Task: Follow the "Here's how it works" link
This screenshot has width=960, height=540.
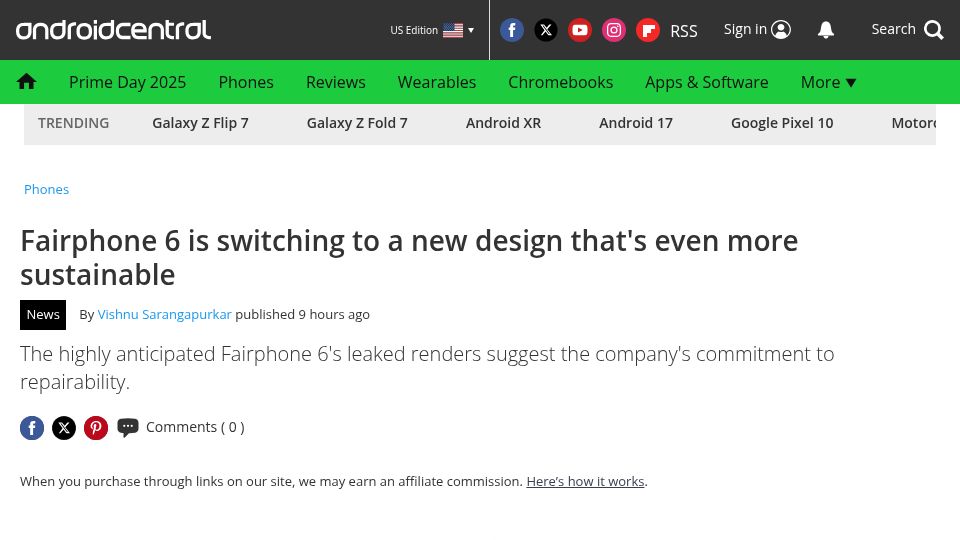Action: (585, 482)
